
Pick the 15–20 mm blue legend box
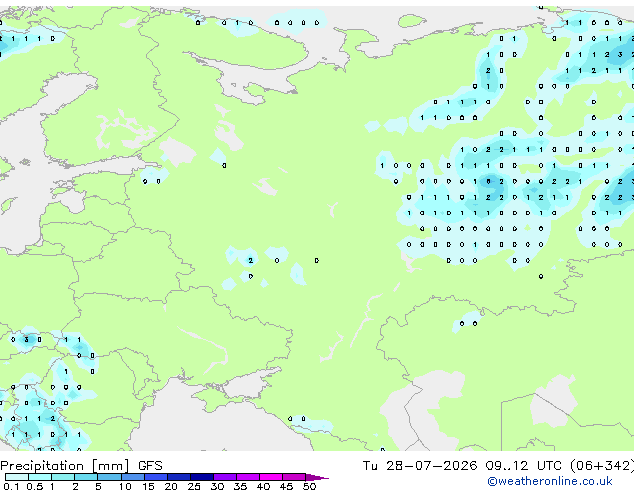156,477
